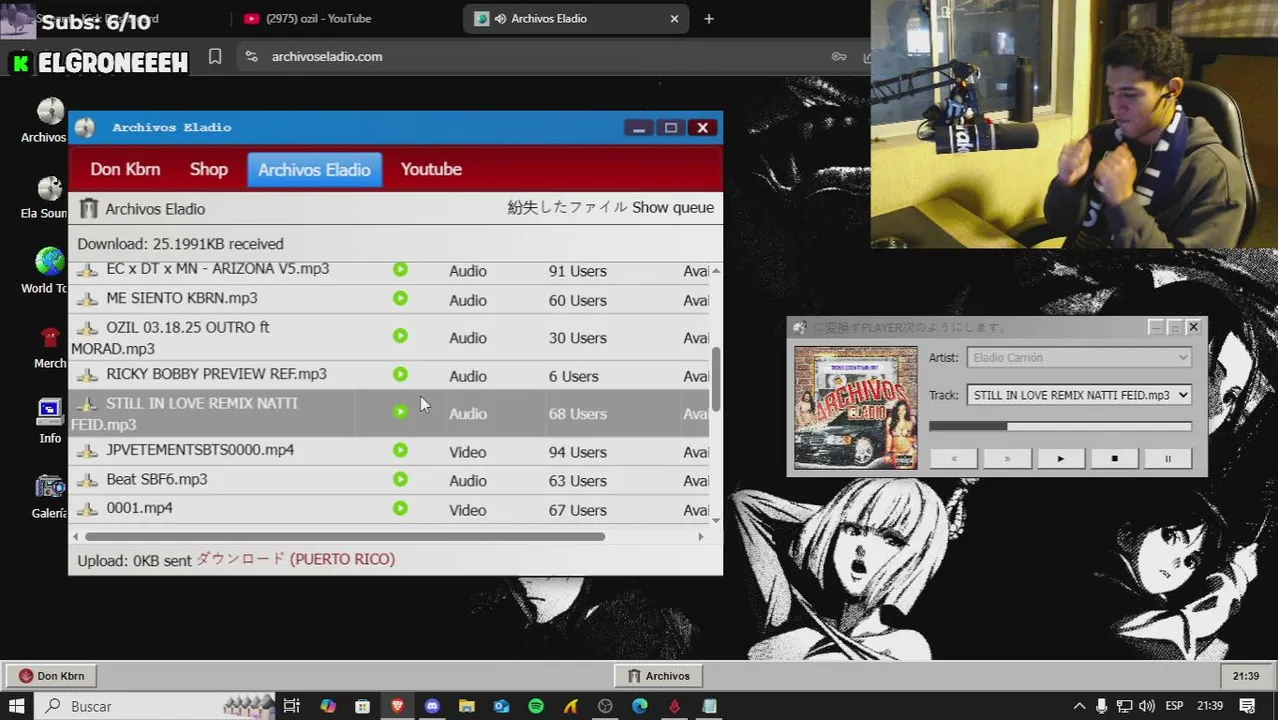
Task: Click the Archivos button in the bottom bar
Action: click(x=658, y=676)
